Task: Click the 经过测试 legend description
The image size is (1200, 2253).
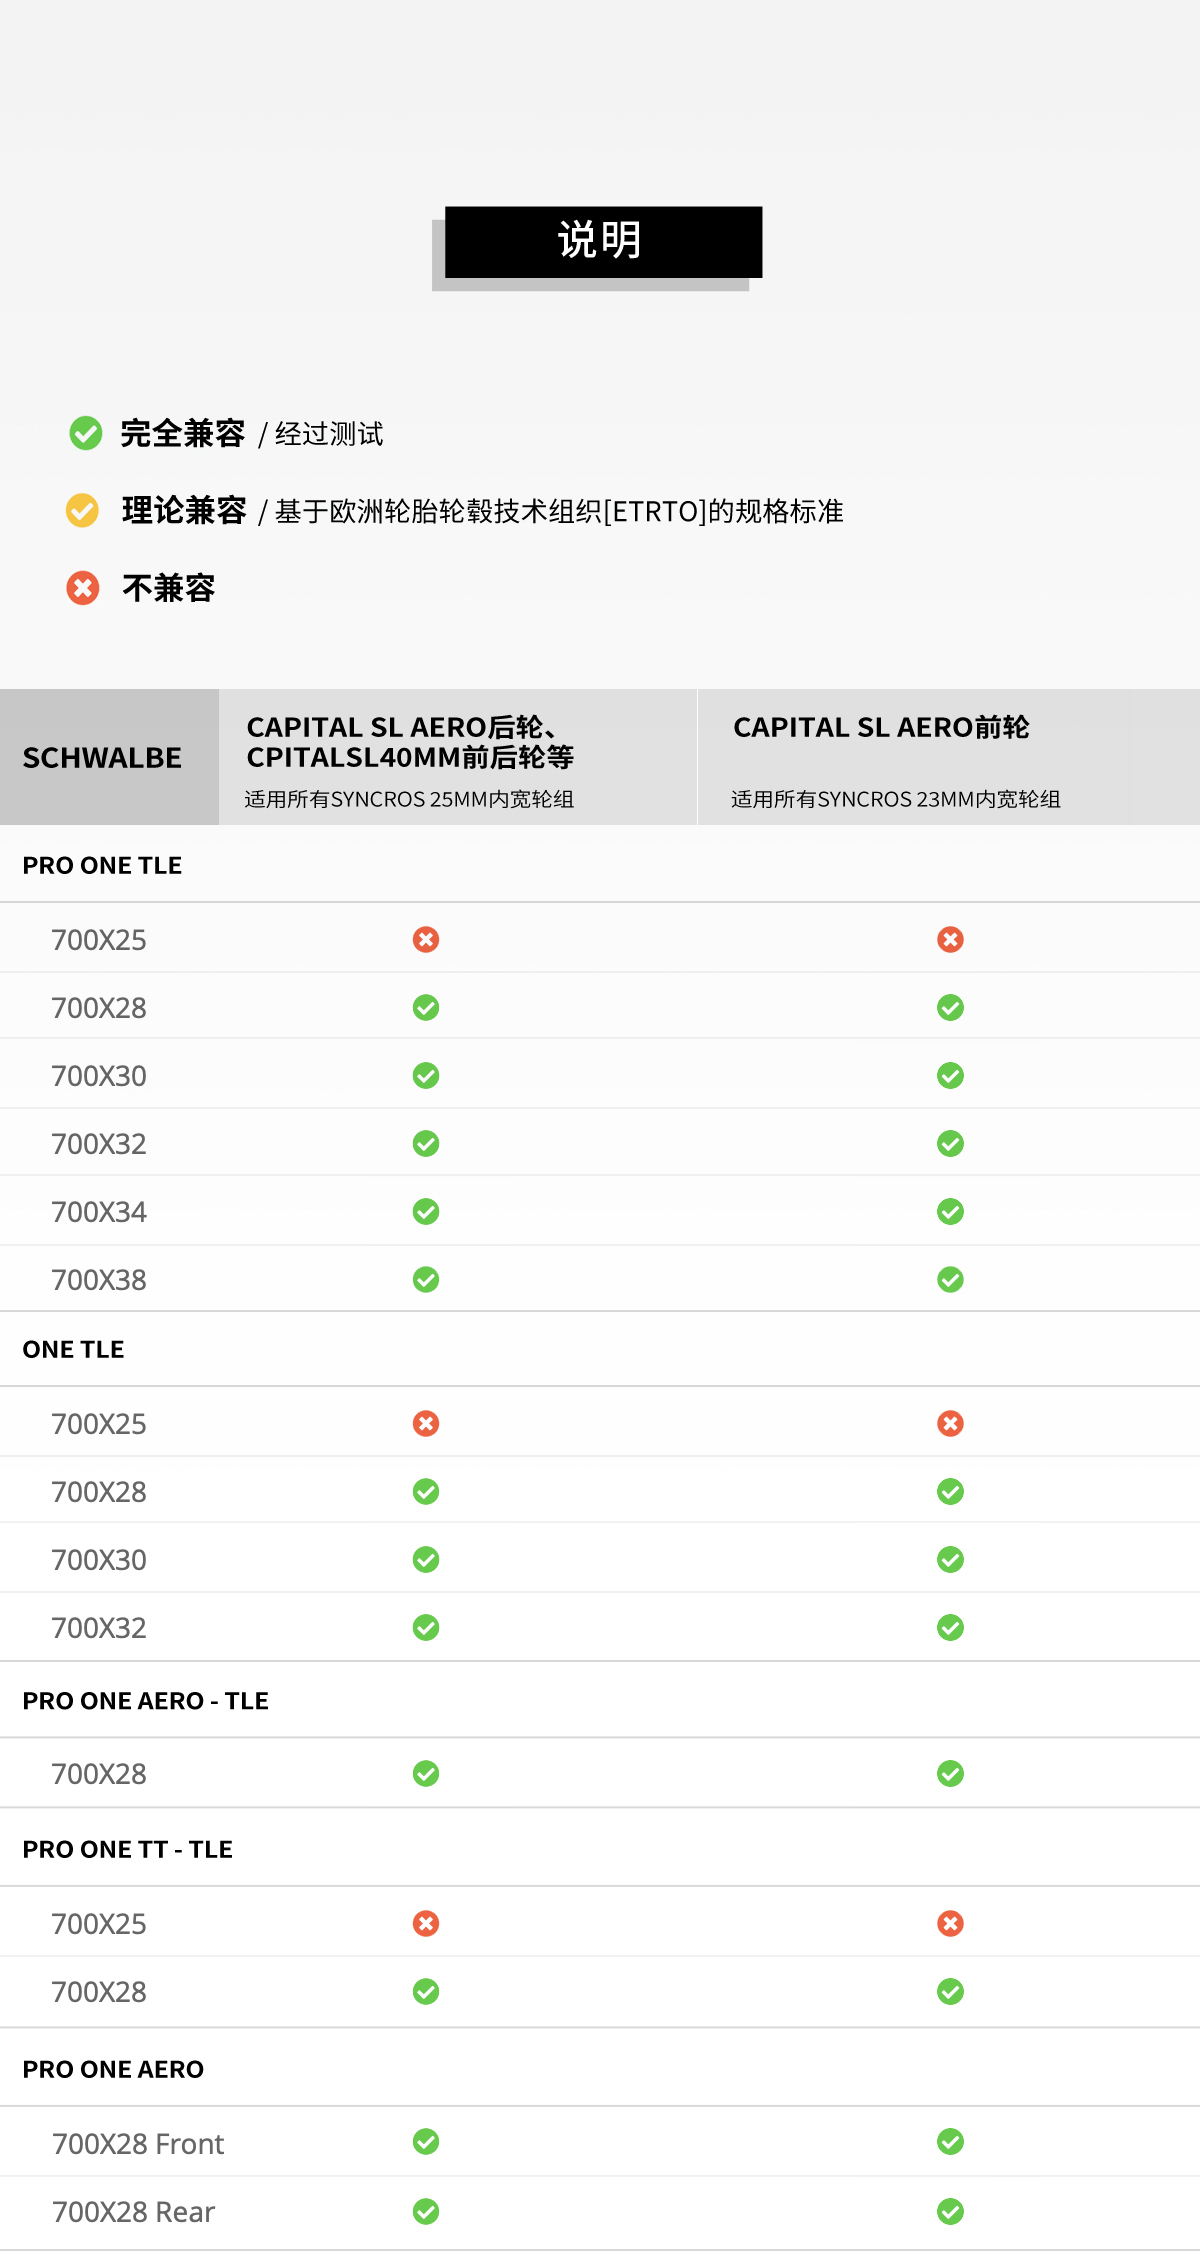Action: [x=329, y=434]
